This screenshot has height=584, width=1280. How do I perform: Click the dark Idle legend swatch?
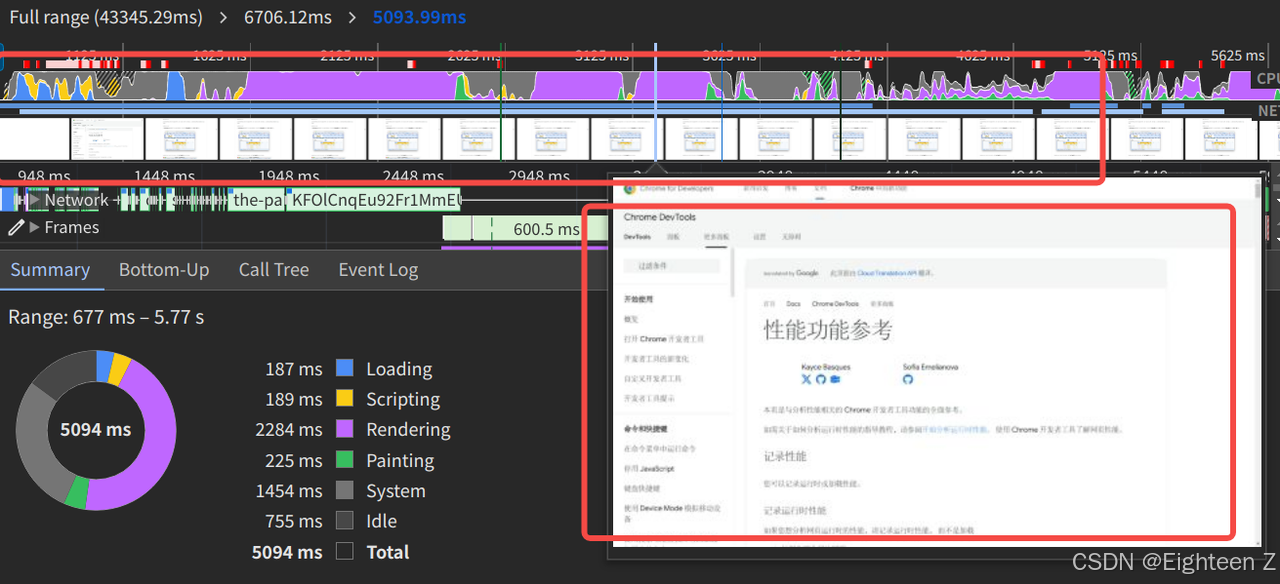345,520
